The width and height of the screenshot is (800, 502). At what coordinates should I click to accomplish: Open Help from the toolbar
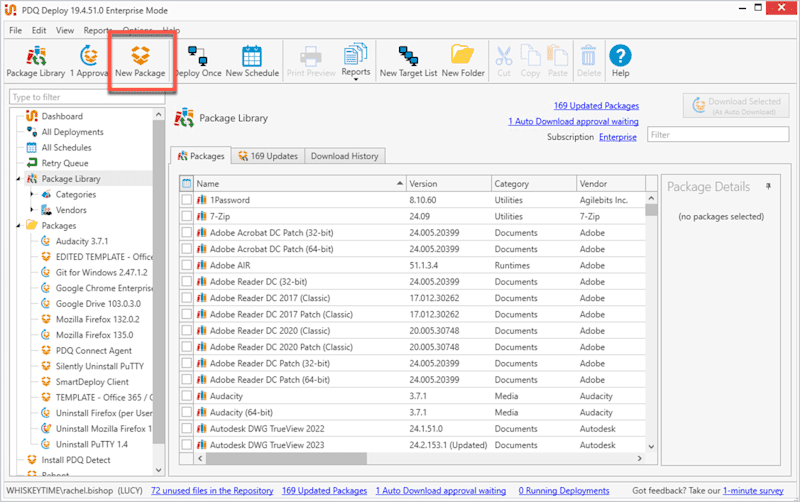pos(620,61)
